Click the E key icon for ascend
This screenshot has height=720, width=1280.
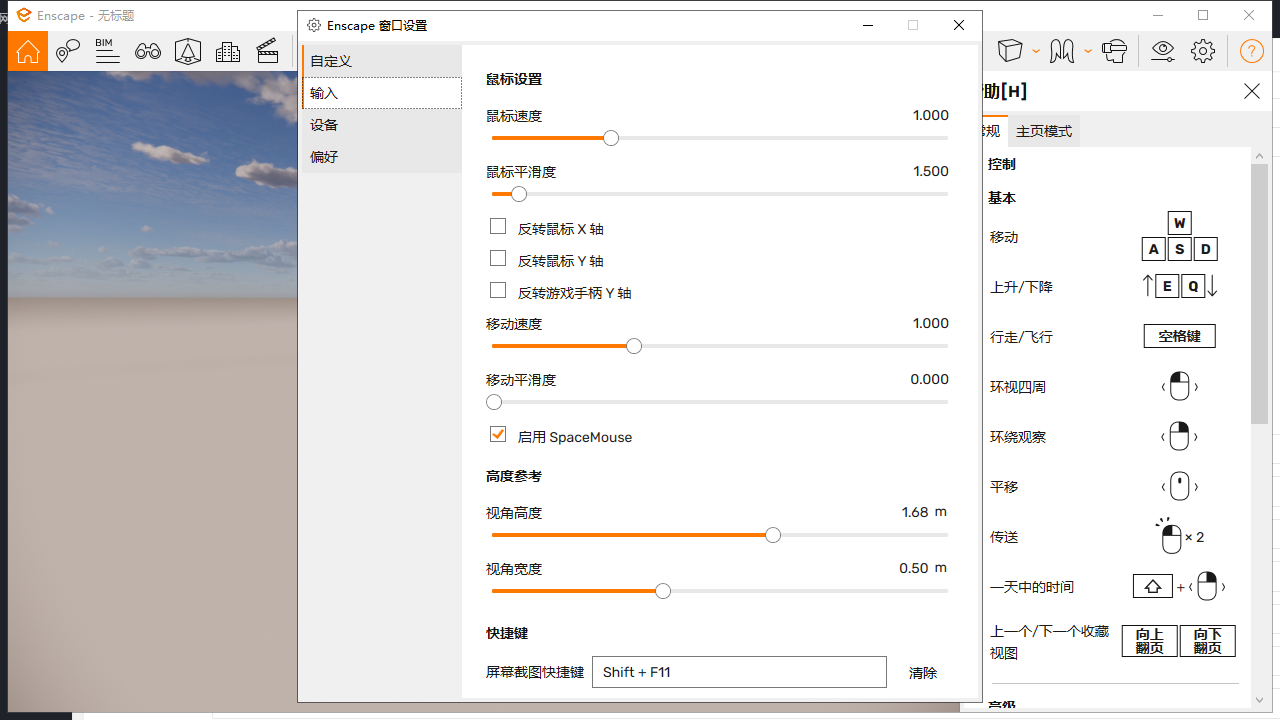pyautogui.click(x=1167, y=287)
